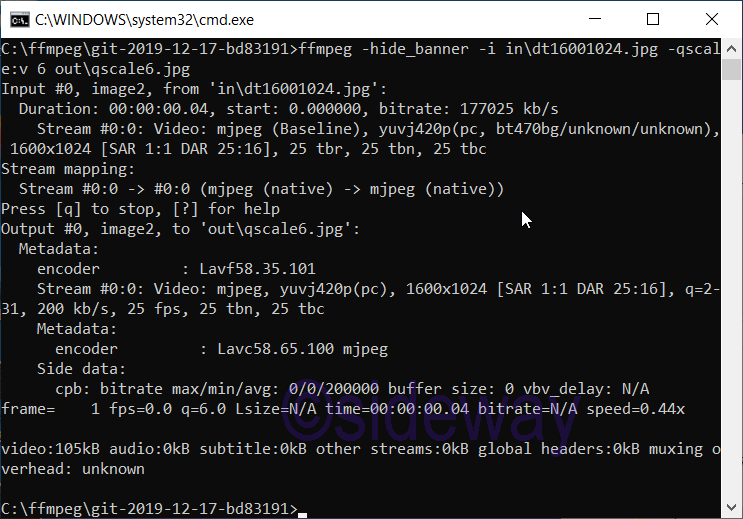Screen dimensions: 743x519
Task: Maximize the cmd.exe window
Action: [x=653, y=19]
